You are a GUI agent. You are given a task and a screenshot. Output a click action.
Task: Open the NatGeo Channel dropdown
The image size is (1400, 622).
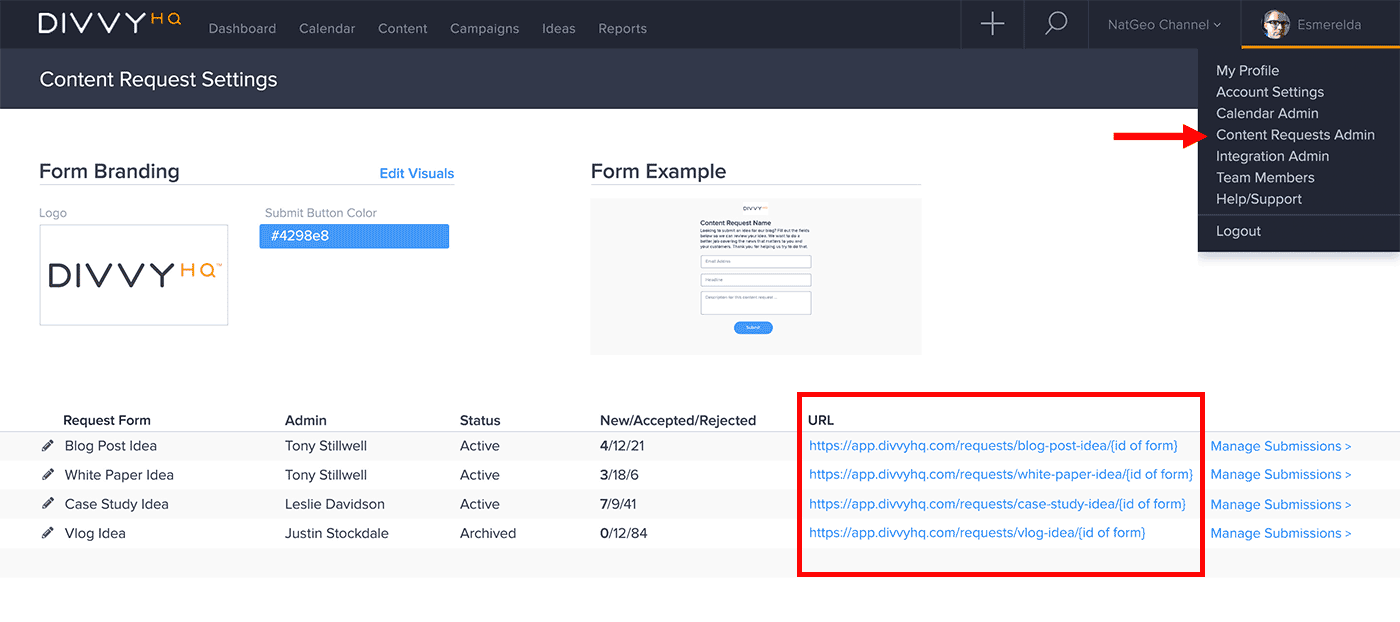[1164, 25]
